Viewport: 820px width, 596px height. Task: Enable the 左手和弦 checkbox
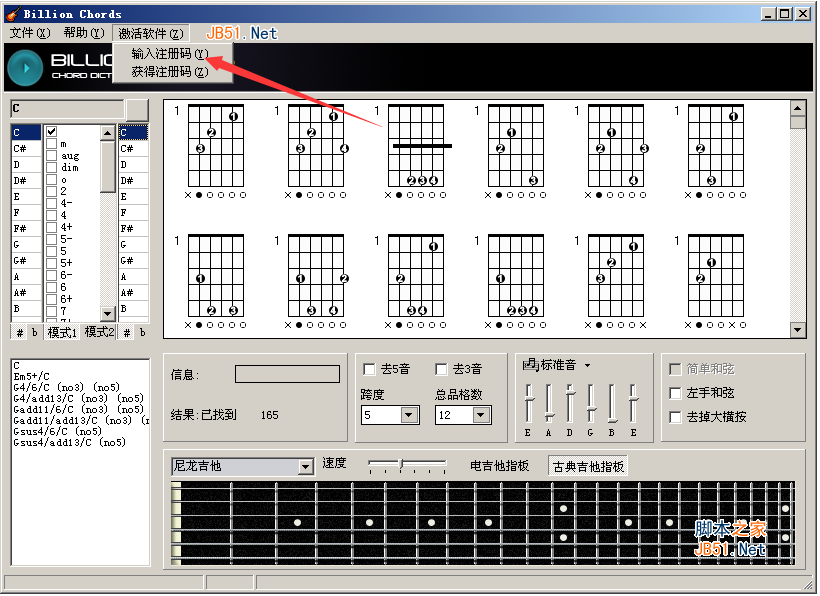[675, 393]
